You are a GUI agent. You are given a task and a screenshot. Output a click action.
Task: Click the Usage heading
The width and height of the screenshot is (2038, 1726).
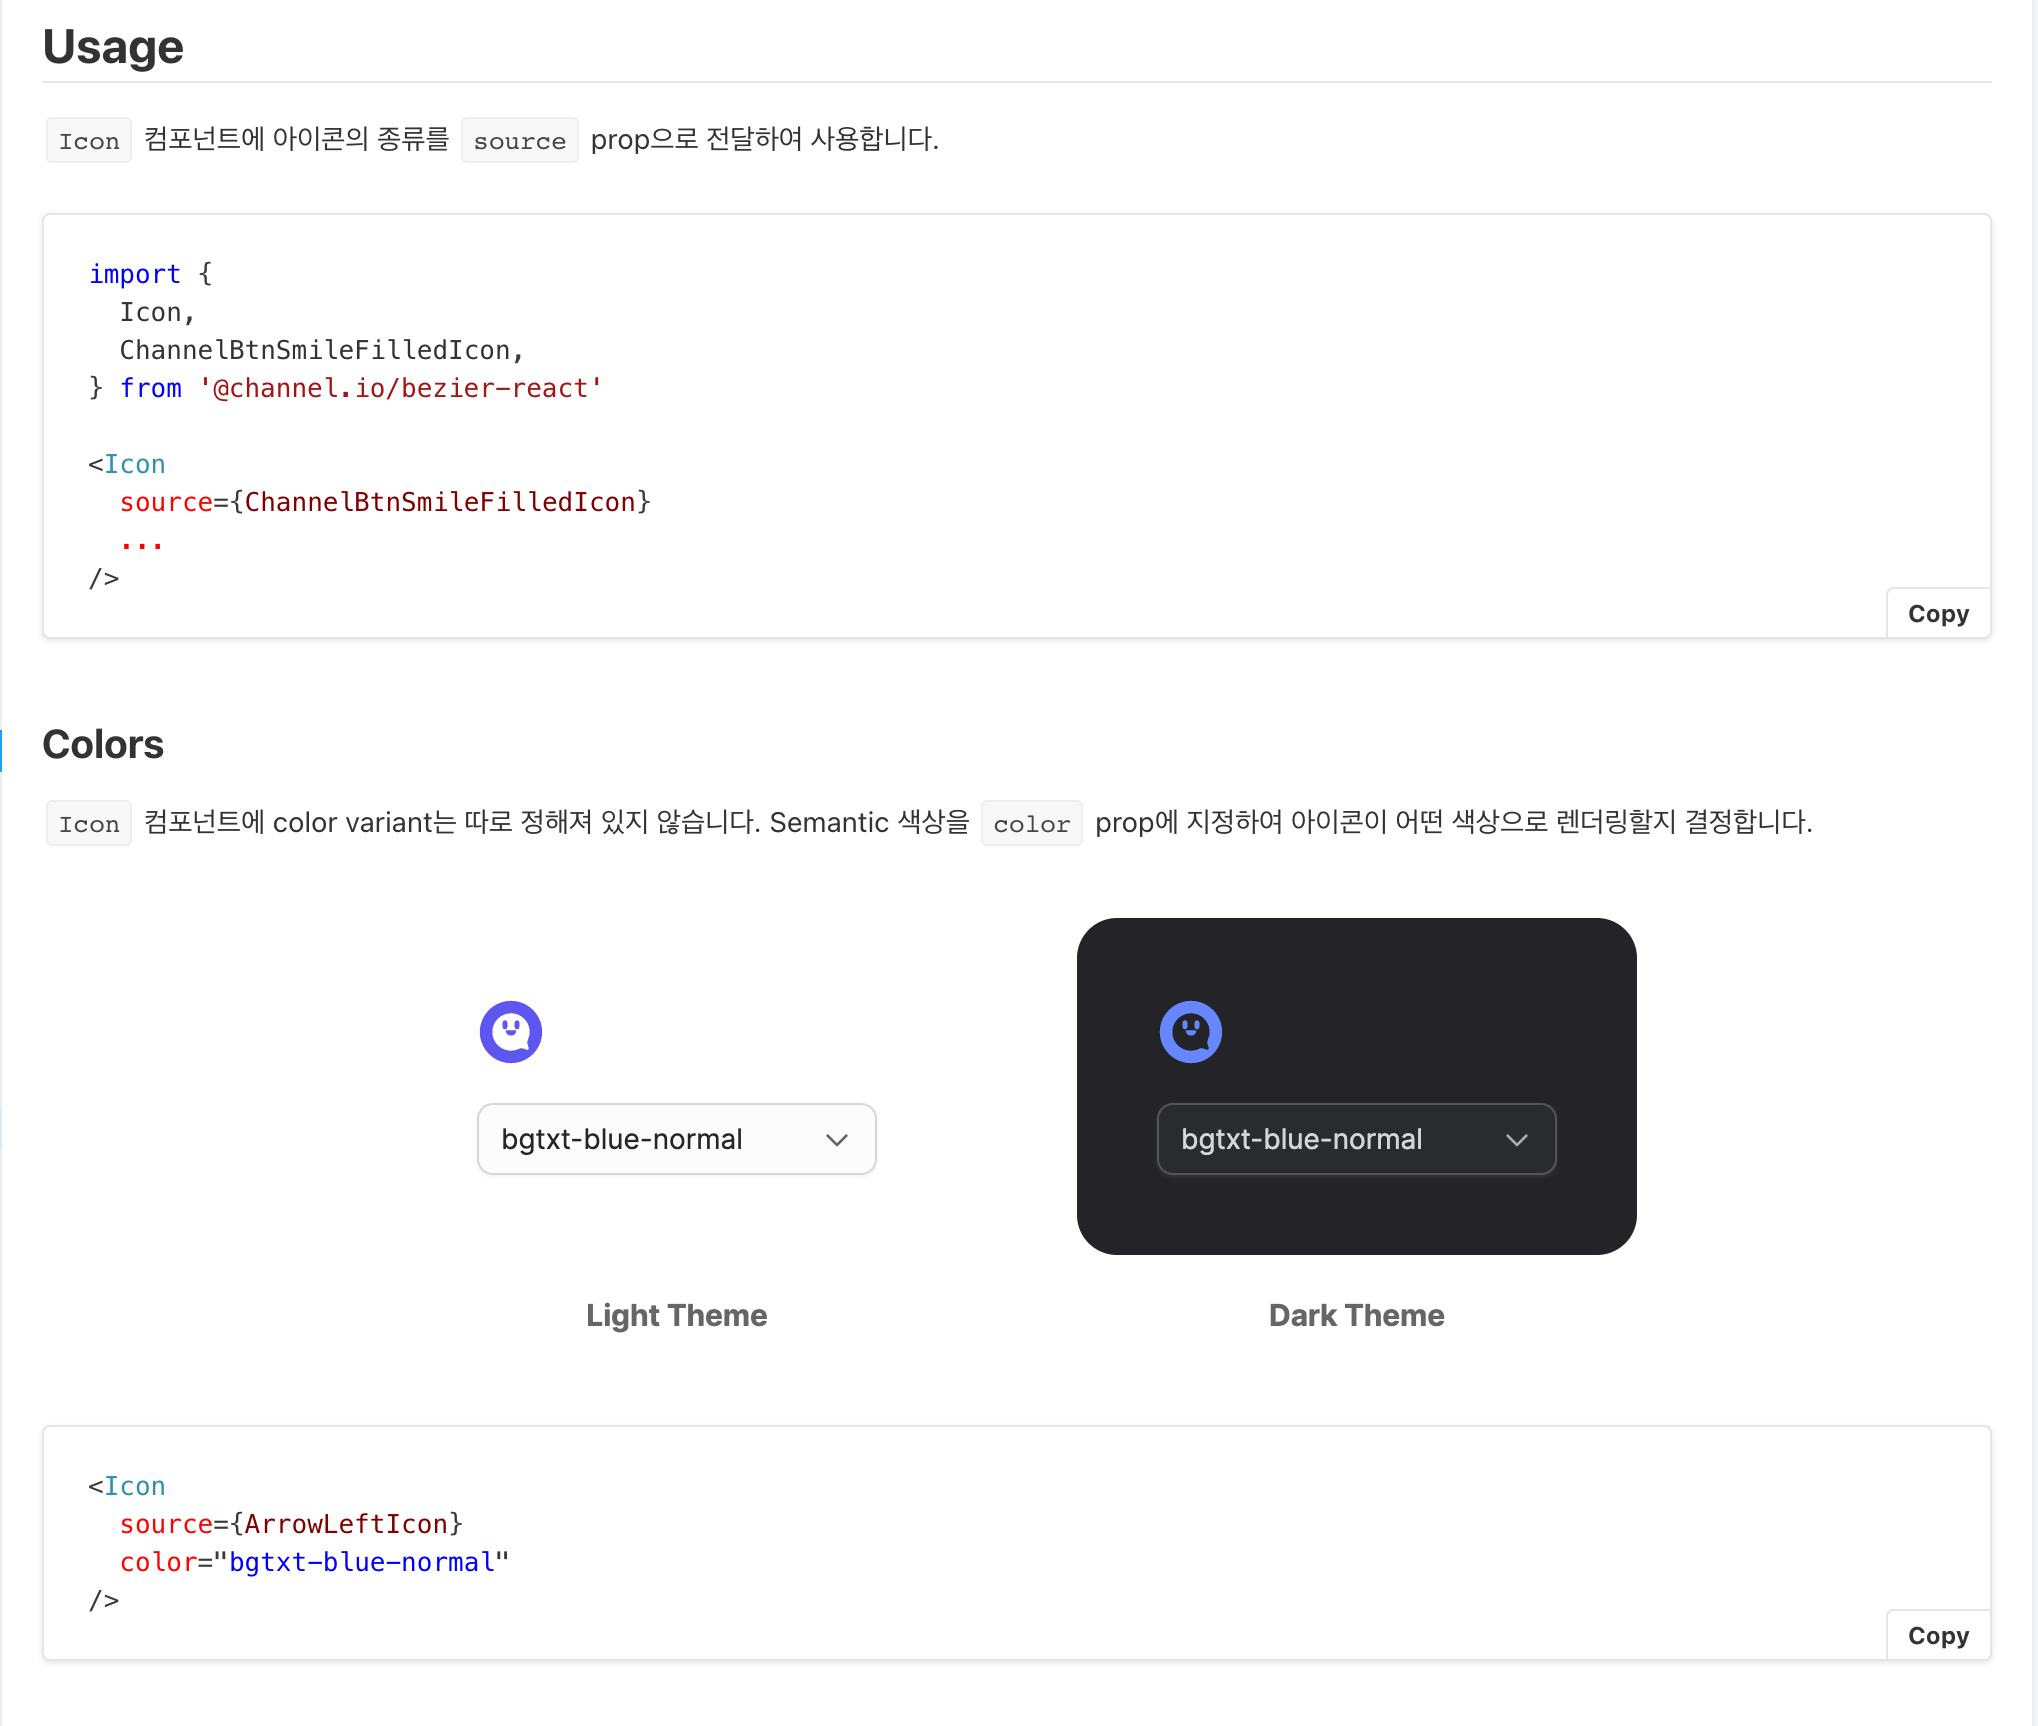click(x=113, y=47)
